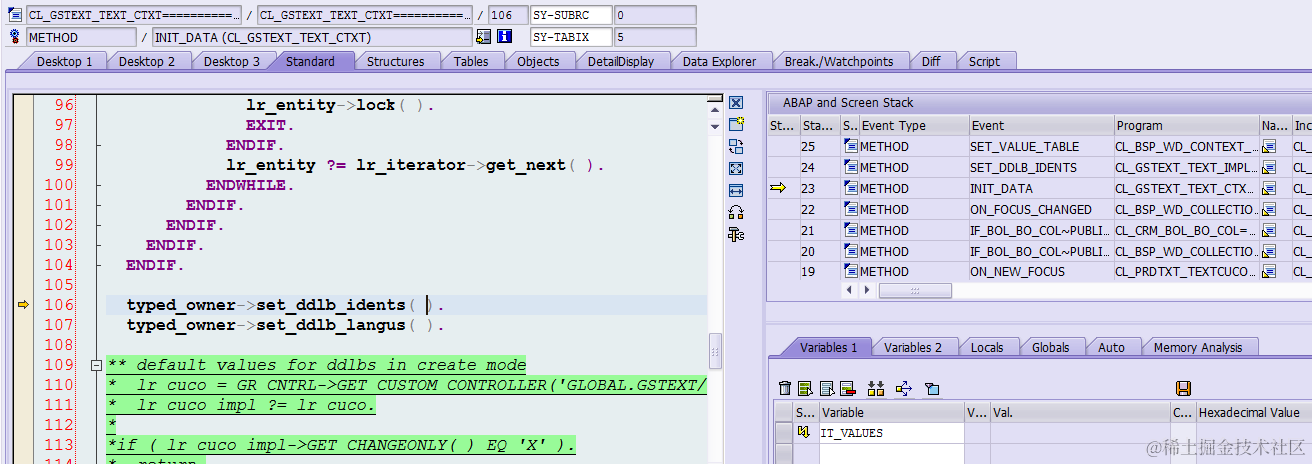Collapse the comment block at line 109

(x=96, y=365)
